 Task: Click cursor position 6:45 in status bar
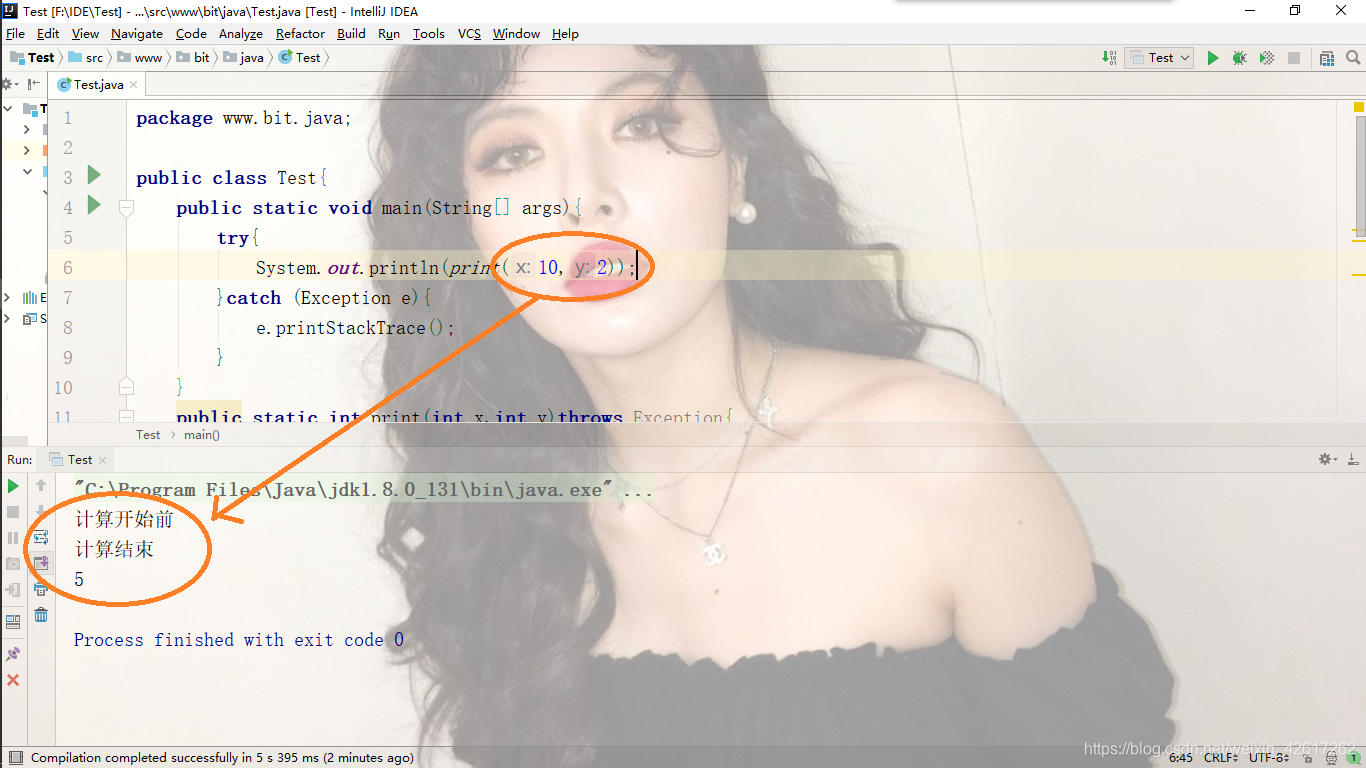(x=1181, y=758)
